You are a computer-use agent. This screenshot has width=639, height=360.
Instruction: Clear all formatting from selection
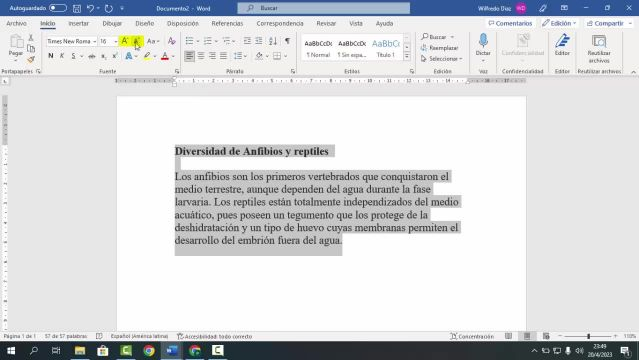(x=172, y=41)
